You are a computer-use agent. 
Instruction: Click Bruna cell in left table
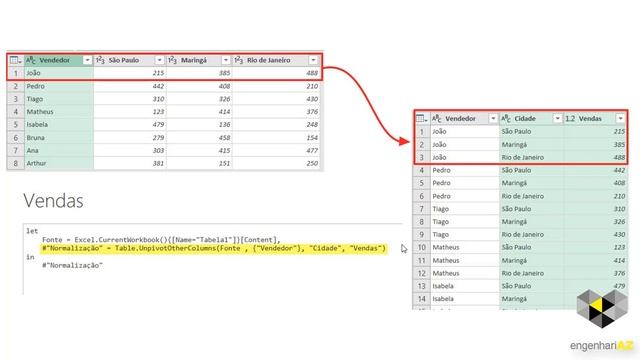pyautogui.click(x=59, y=138)
